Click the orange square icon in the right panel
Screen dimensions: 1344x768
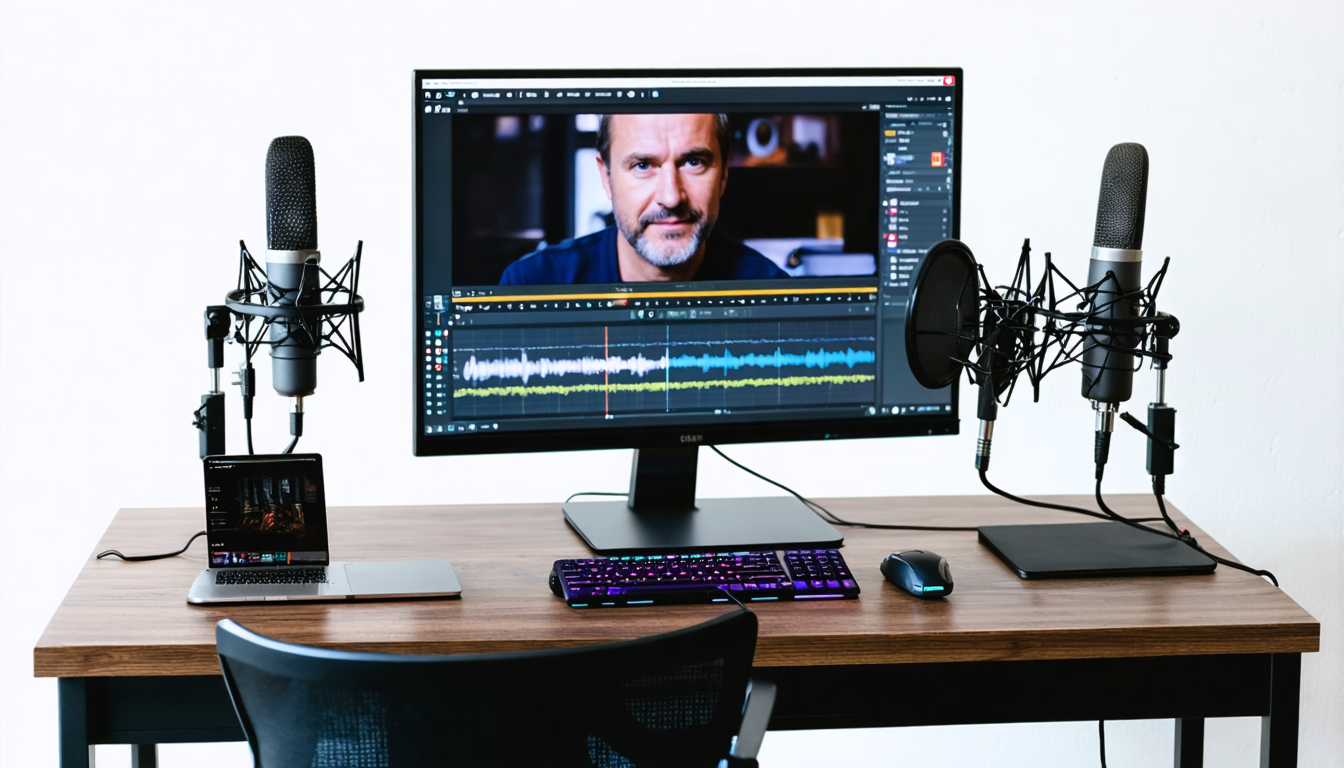point(937,159)
